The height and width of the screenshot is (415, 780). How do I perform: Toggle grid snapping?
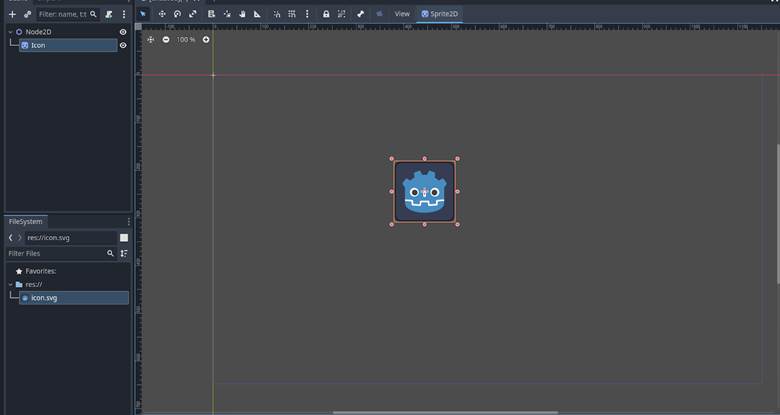292,14
